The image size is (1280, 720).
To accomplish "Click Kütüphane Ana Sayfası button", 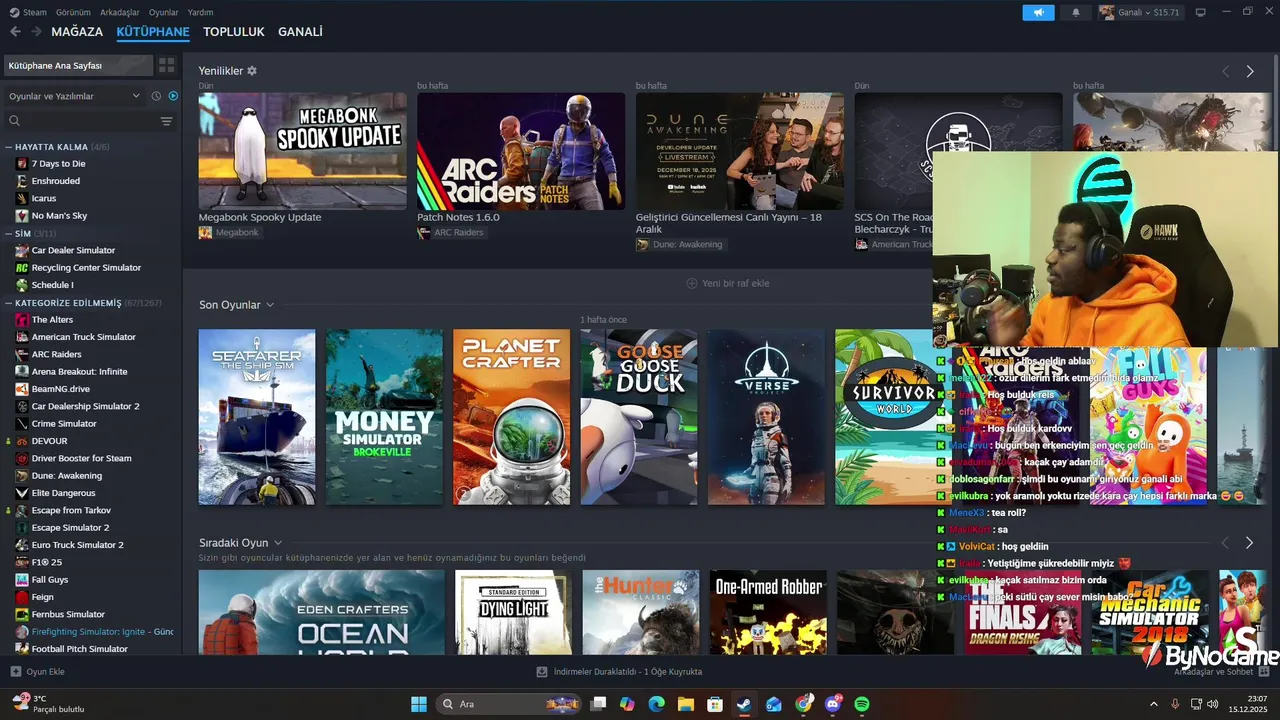I will click(78, 65).
